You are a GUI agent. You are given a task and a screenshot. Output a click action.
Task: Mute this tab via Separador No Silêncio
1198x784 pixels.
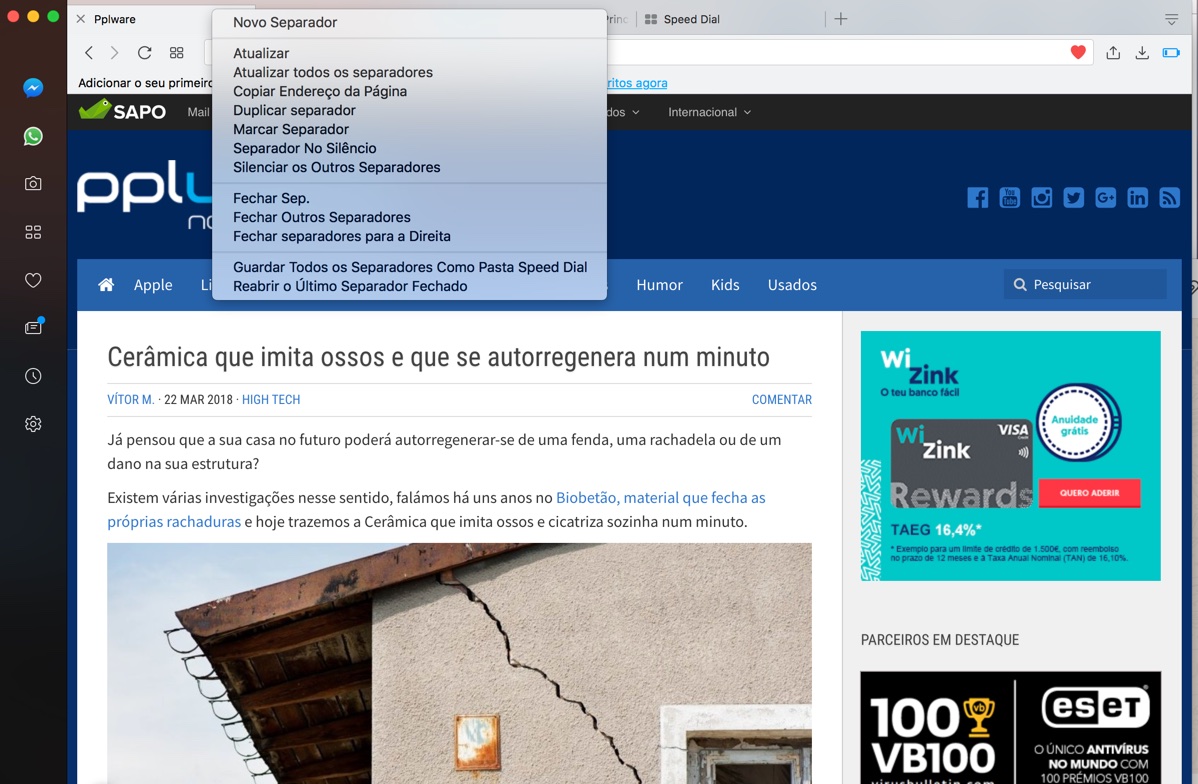pyautogui.click(x=305, y=147)
